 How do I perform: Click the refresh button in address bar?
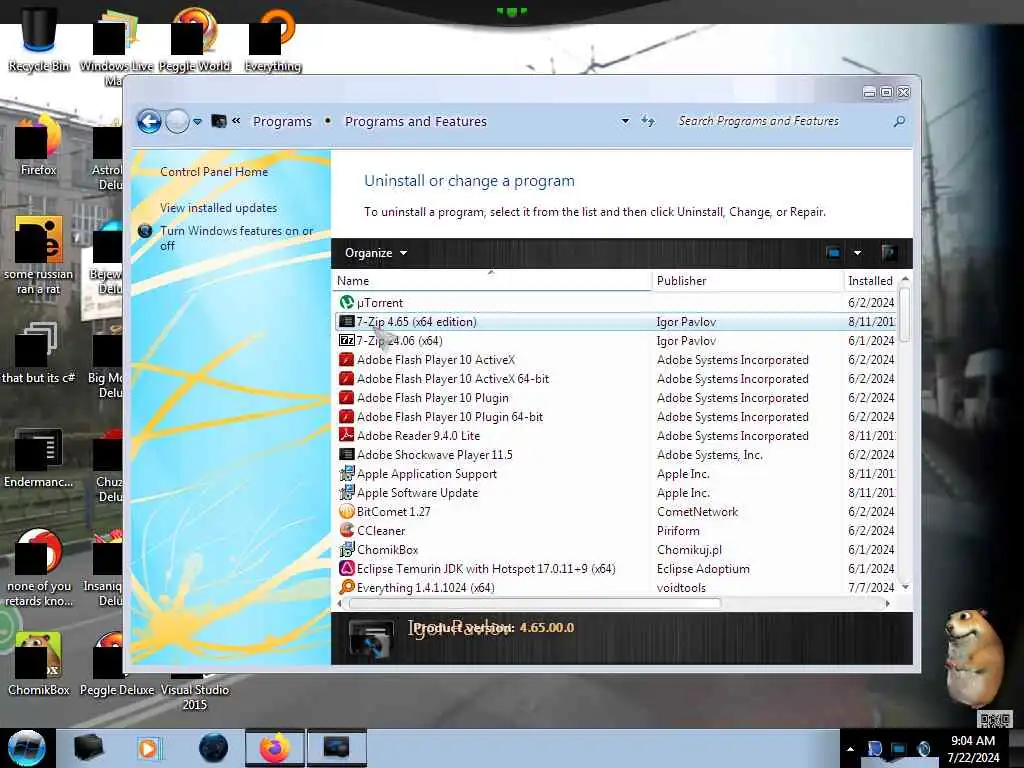click(x=648, y=121)
